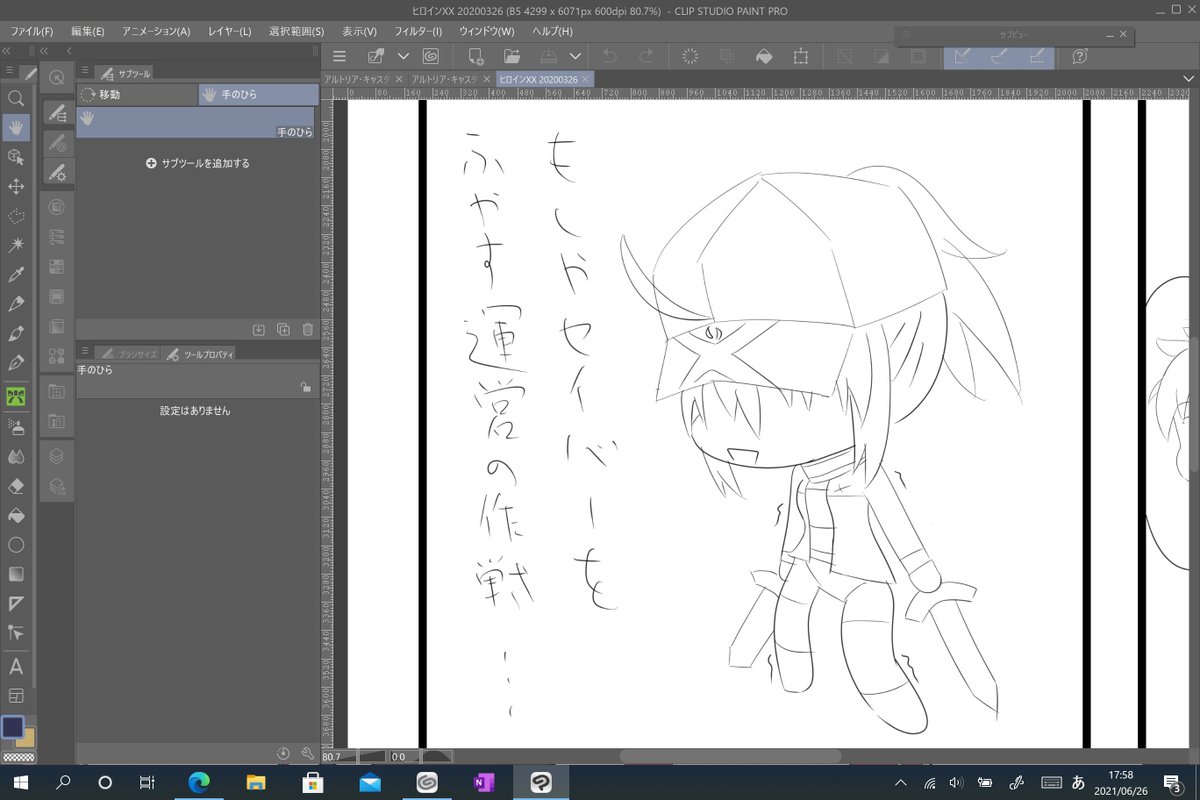Select the Gradient square tool
The image size is (1200, 800).
16,574
